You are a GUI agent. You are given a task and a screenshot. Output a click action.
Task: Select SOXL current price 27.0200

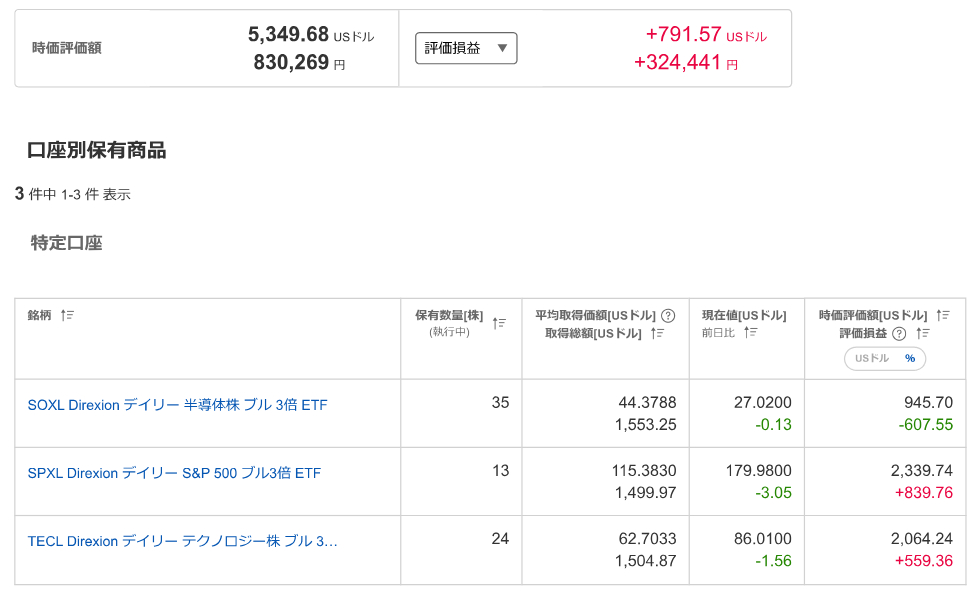coord(763,403)
